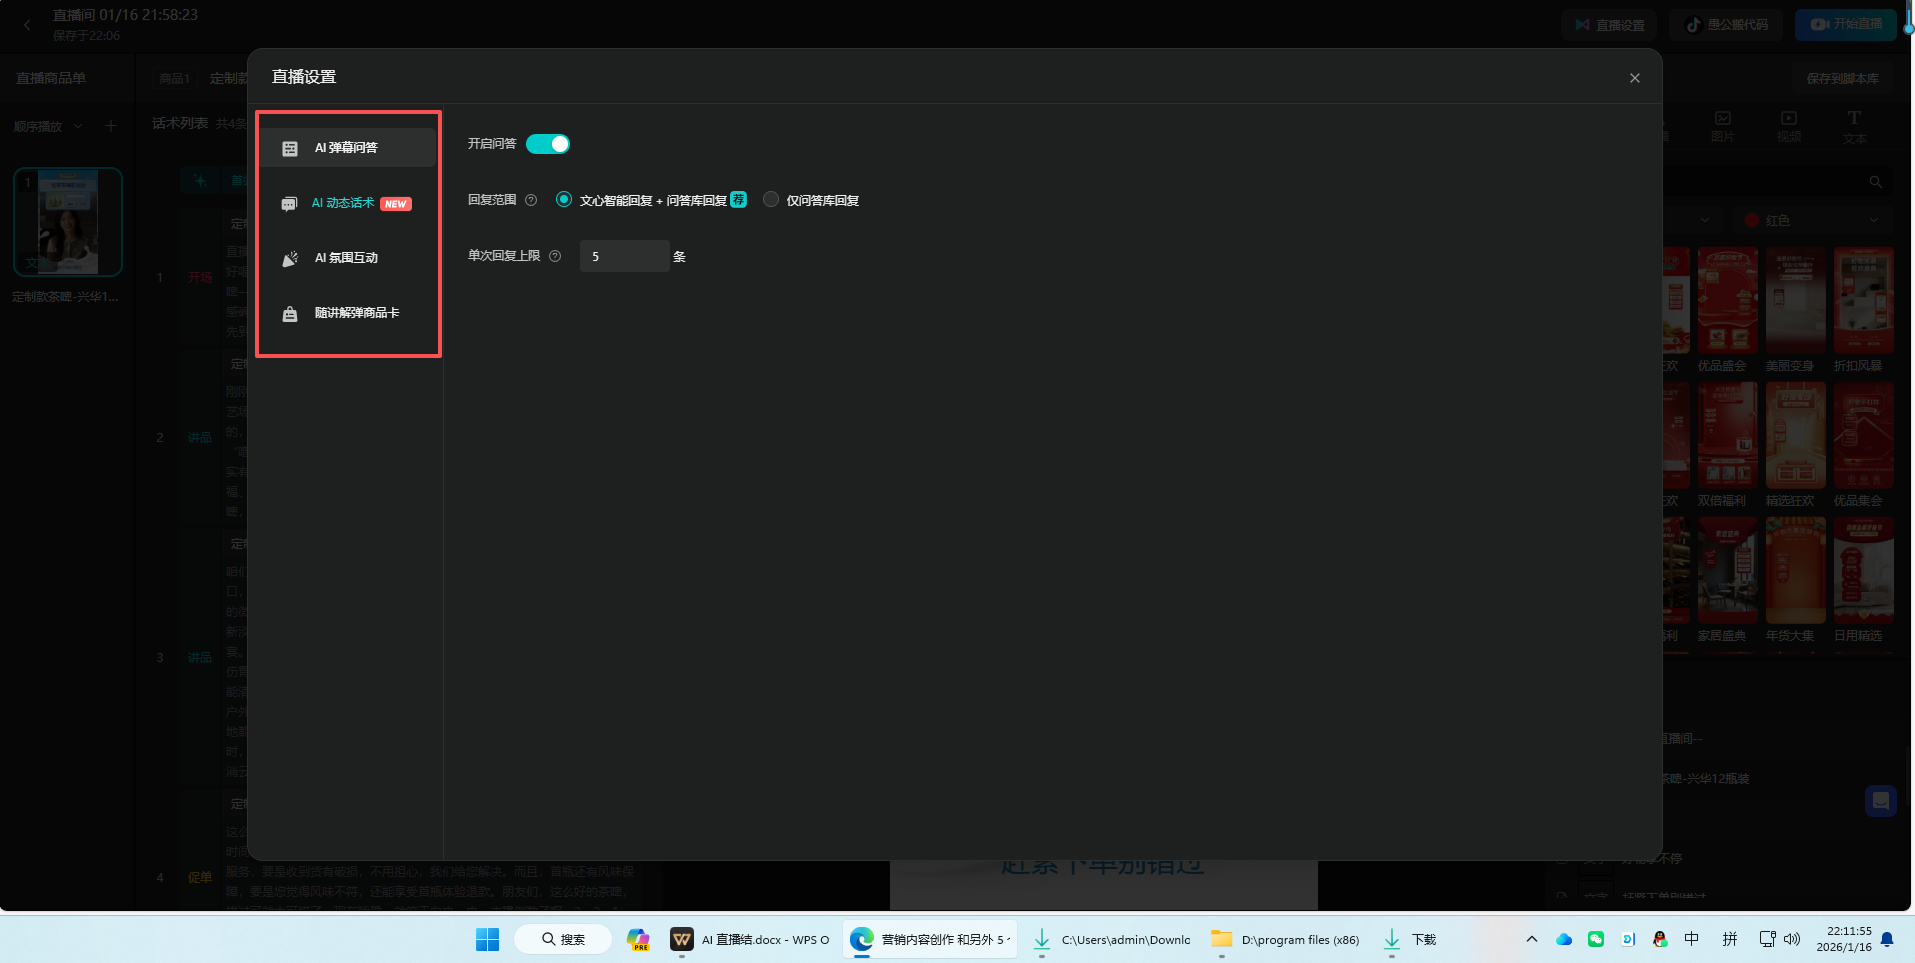Open the 顺序播放 playback order dropdown
The width and height of the screenshot is (1915, 963).
[48, 127]
